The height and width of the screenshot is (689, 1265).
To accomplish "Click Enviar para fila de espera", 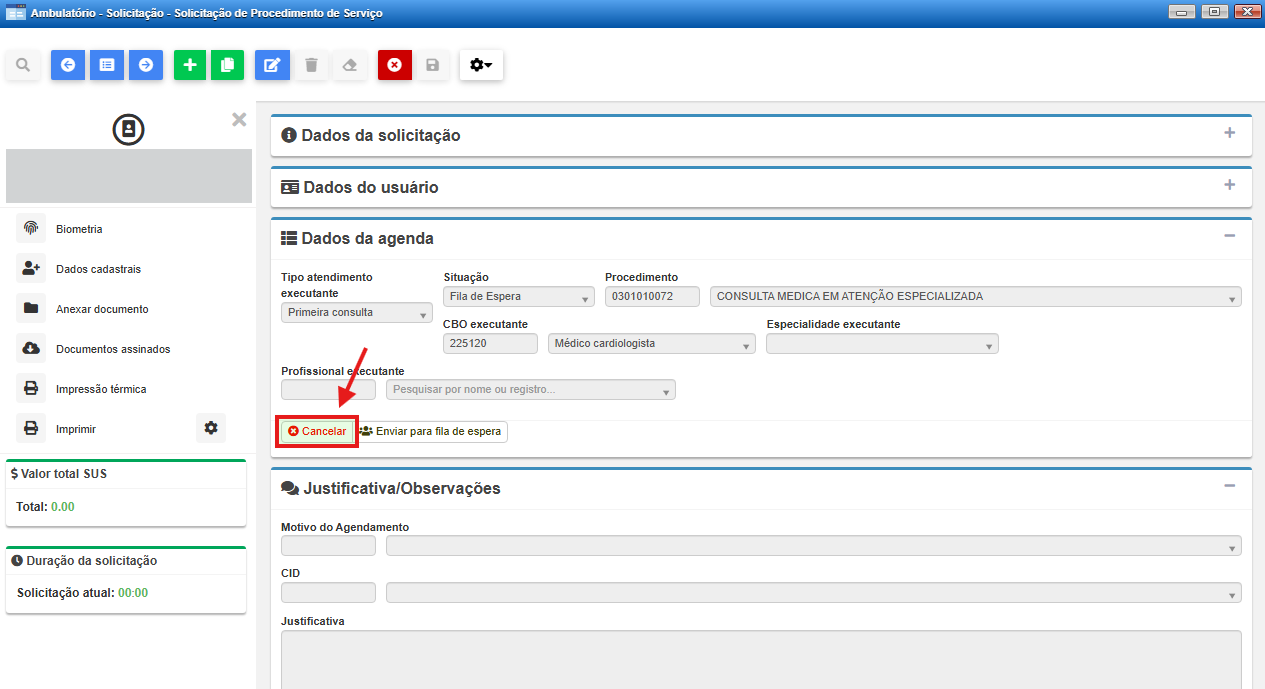I will pyautogui.click(x=431, y=432).
